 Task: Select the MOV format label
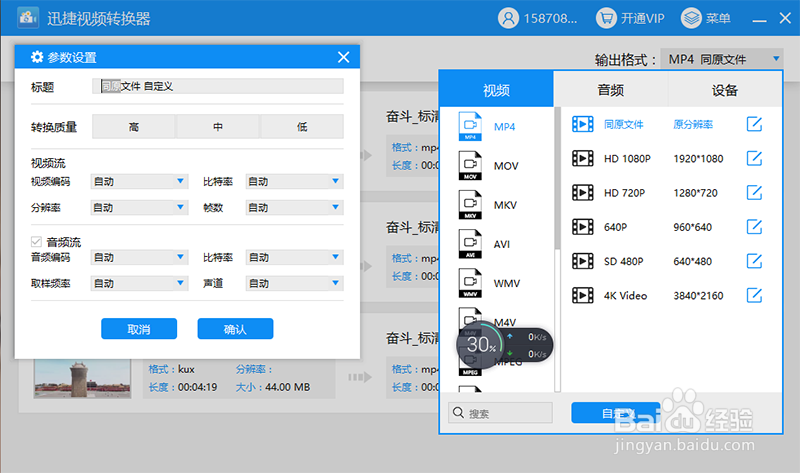pos(506,166)
